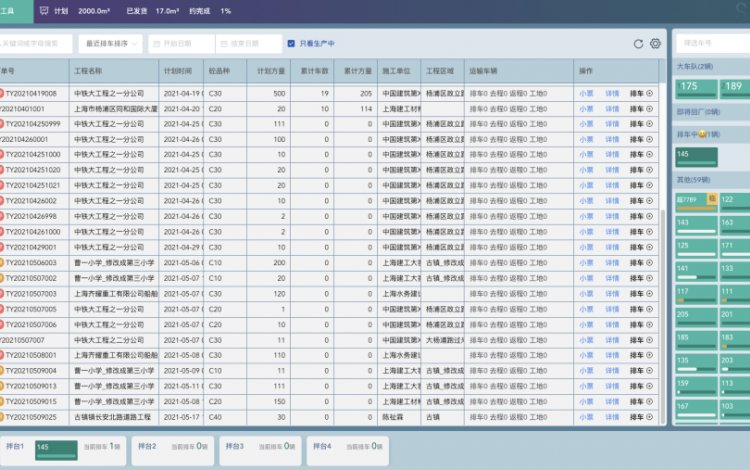Select vehicle card 125 in 其他 list
This screenshot has width=750, height=470.
tap(696, 249)
